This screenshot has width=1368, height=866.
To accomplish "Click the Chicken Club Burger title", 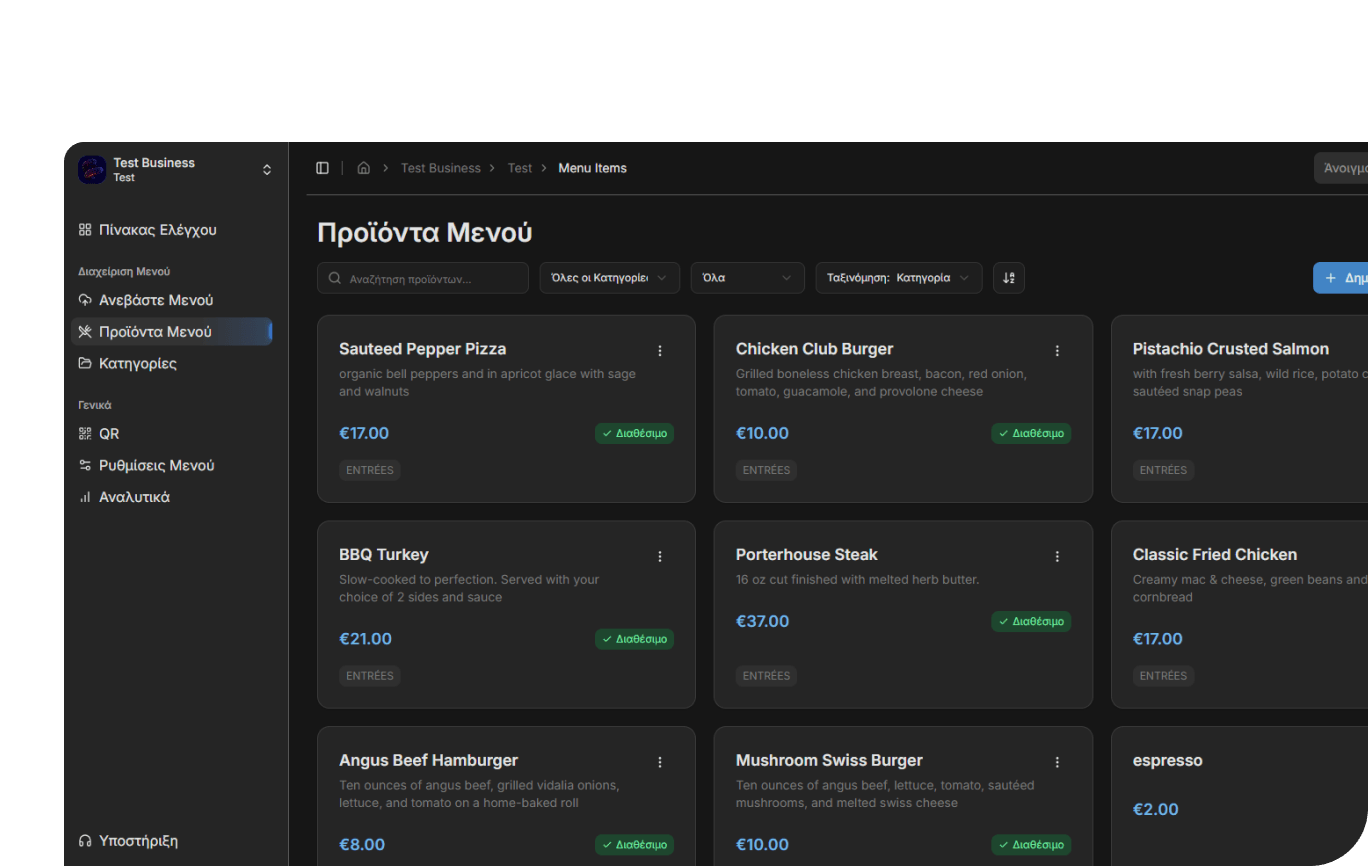I will [815, 349].
